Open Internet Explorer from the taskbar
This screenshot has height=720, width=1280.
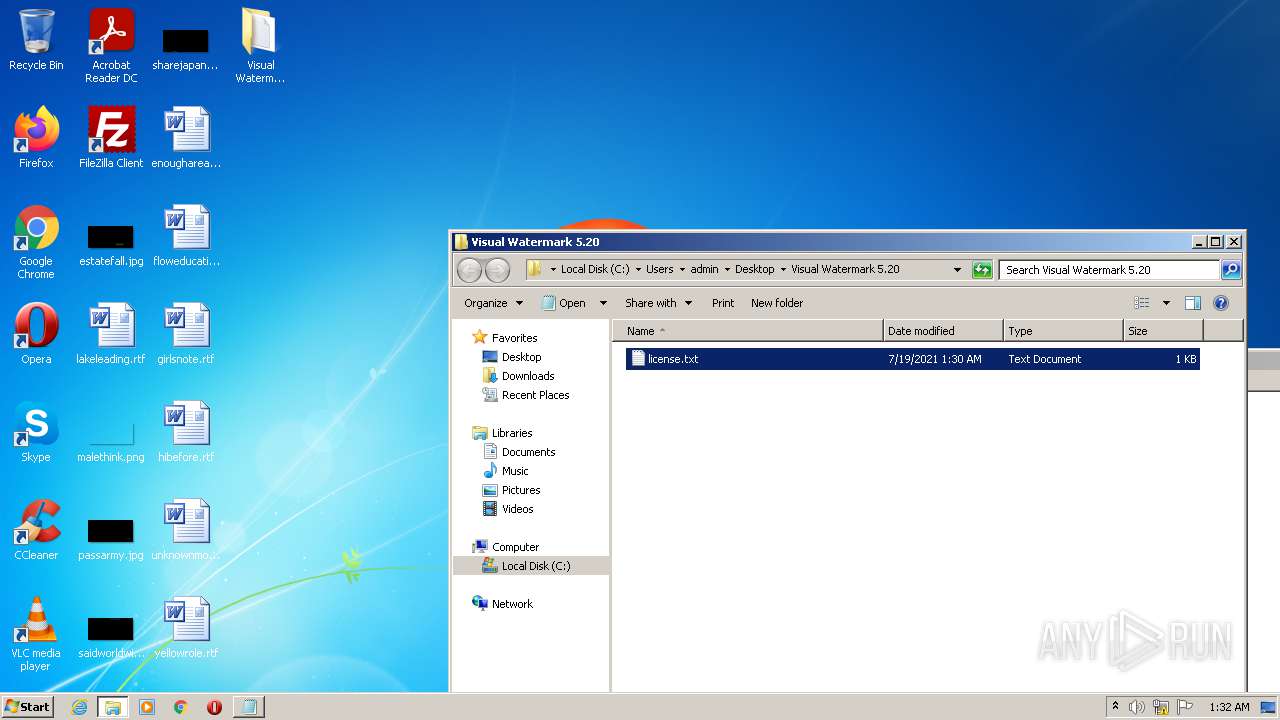79,707
